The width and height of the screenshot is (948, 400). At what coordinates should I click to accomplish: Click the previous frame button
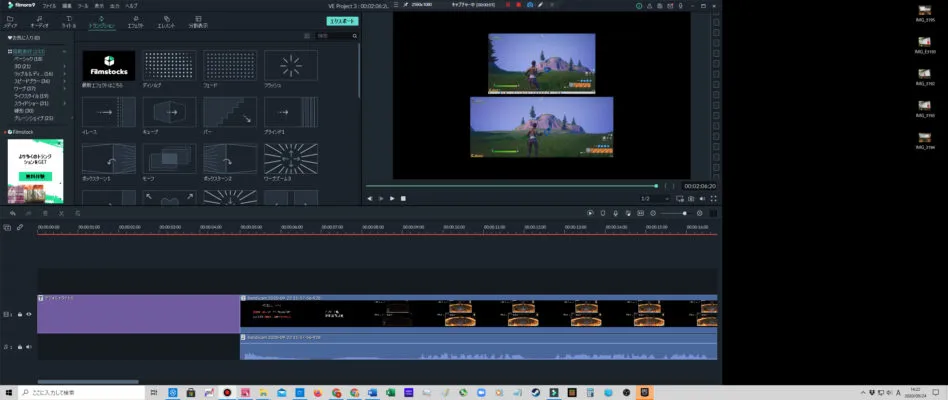pyautogui.click(x=370, y=198)
